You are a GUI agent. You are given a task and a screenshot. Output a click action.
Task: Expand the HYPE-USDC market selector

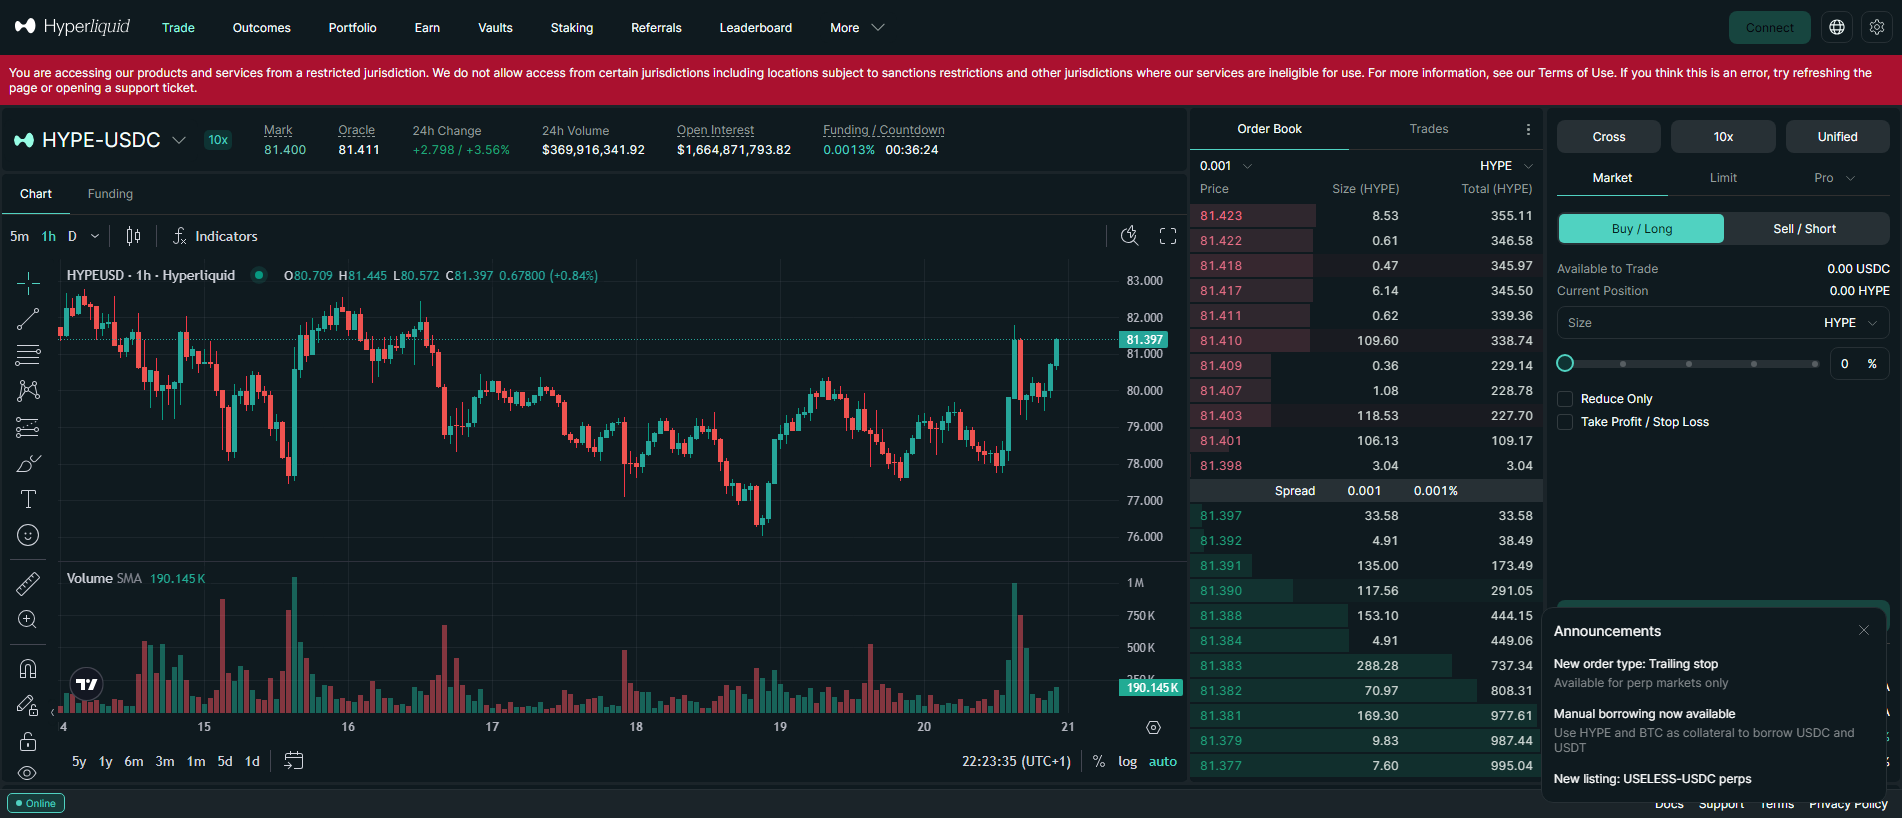click(x=100, y=140)
